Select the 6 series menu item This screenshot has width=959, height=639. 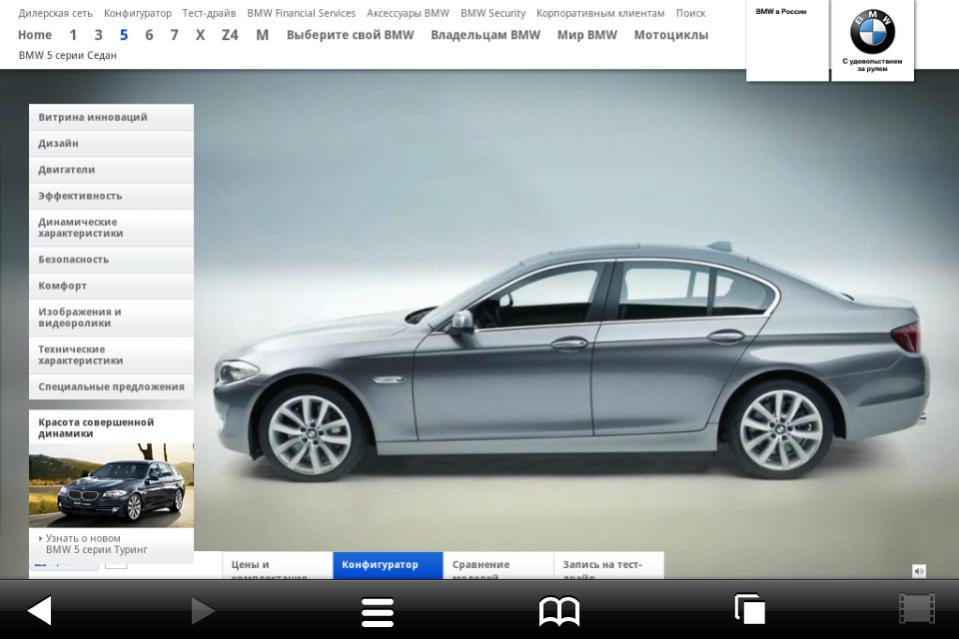click(149, 35)
